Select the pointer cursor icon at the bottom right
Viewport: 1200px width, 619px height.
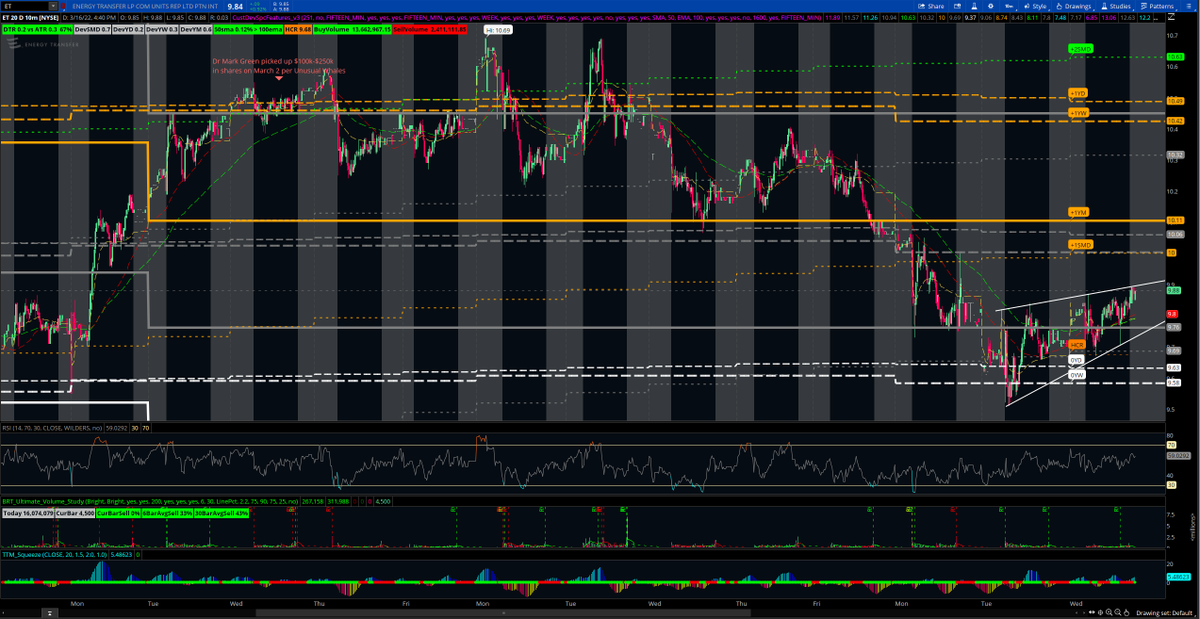[1127, 613]
